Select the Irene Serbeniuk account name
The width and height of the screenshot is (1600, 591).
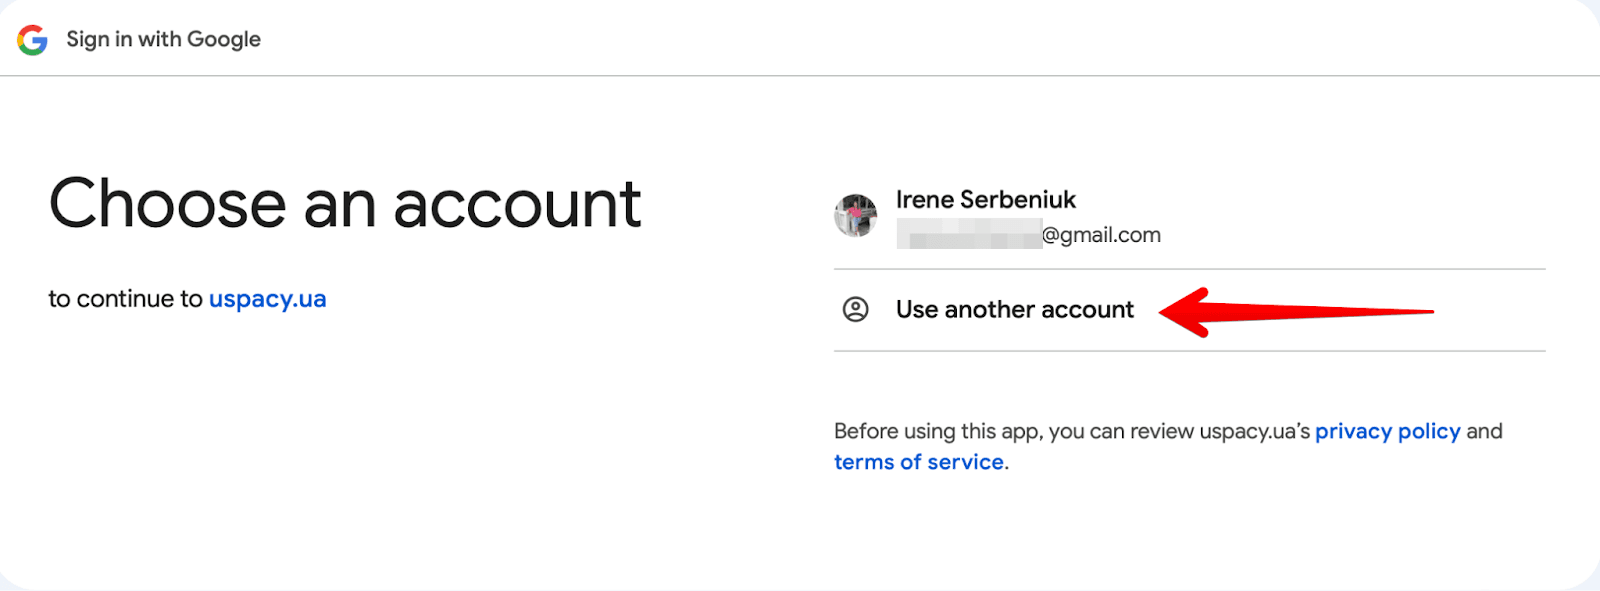click(985, 200)
